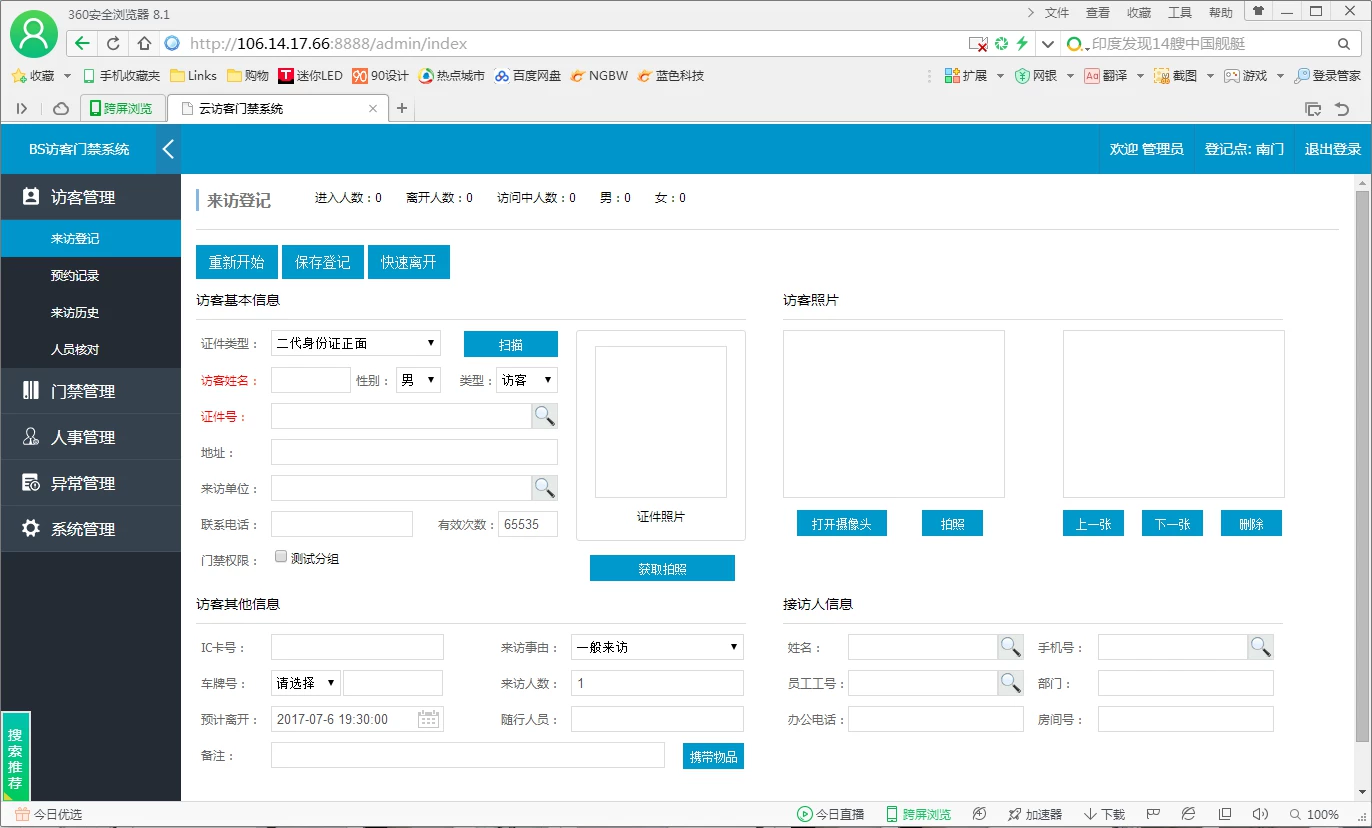Reload the page with the refresh icon

coord(113,44)
